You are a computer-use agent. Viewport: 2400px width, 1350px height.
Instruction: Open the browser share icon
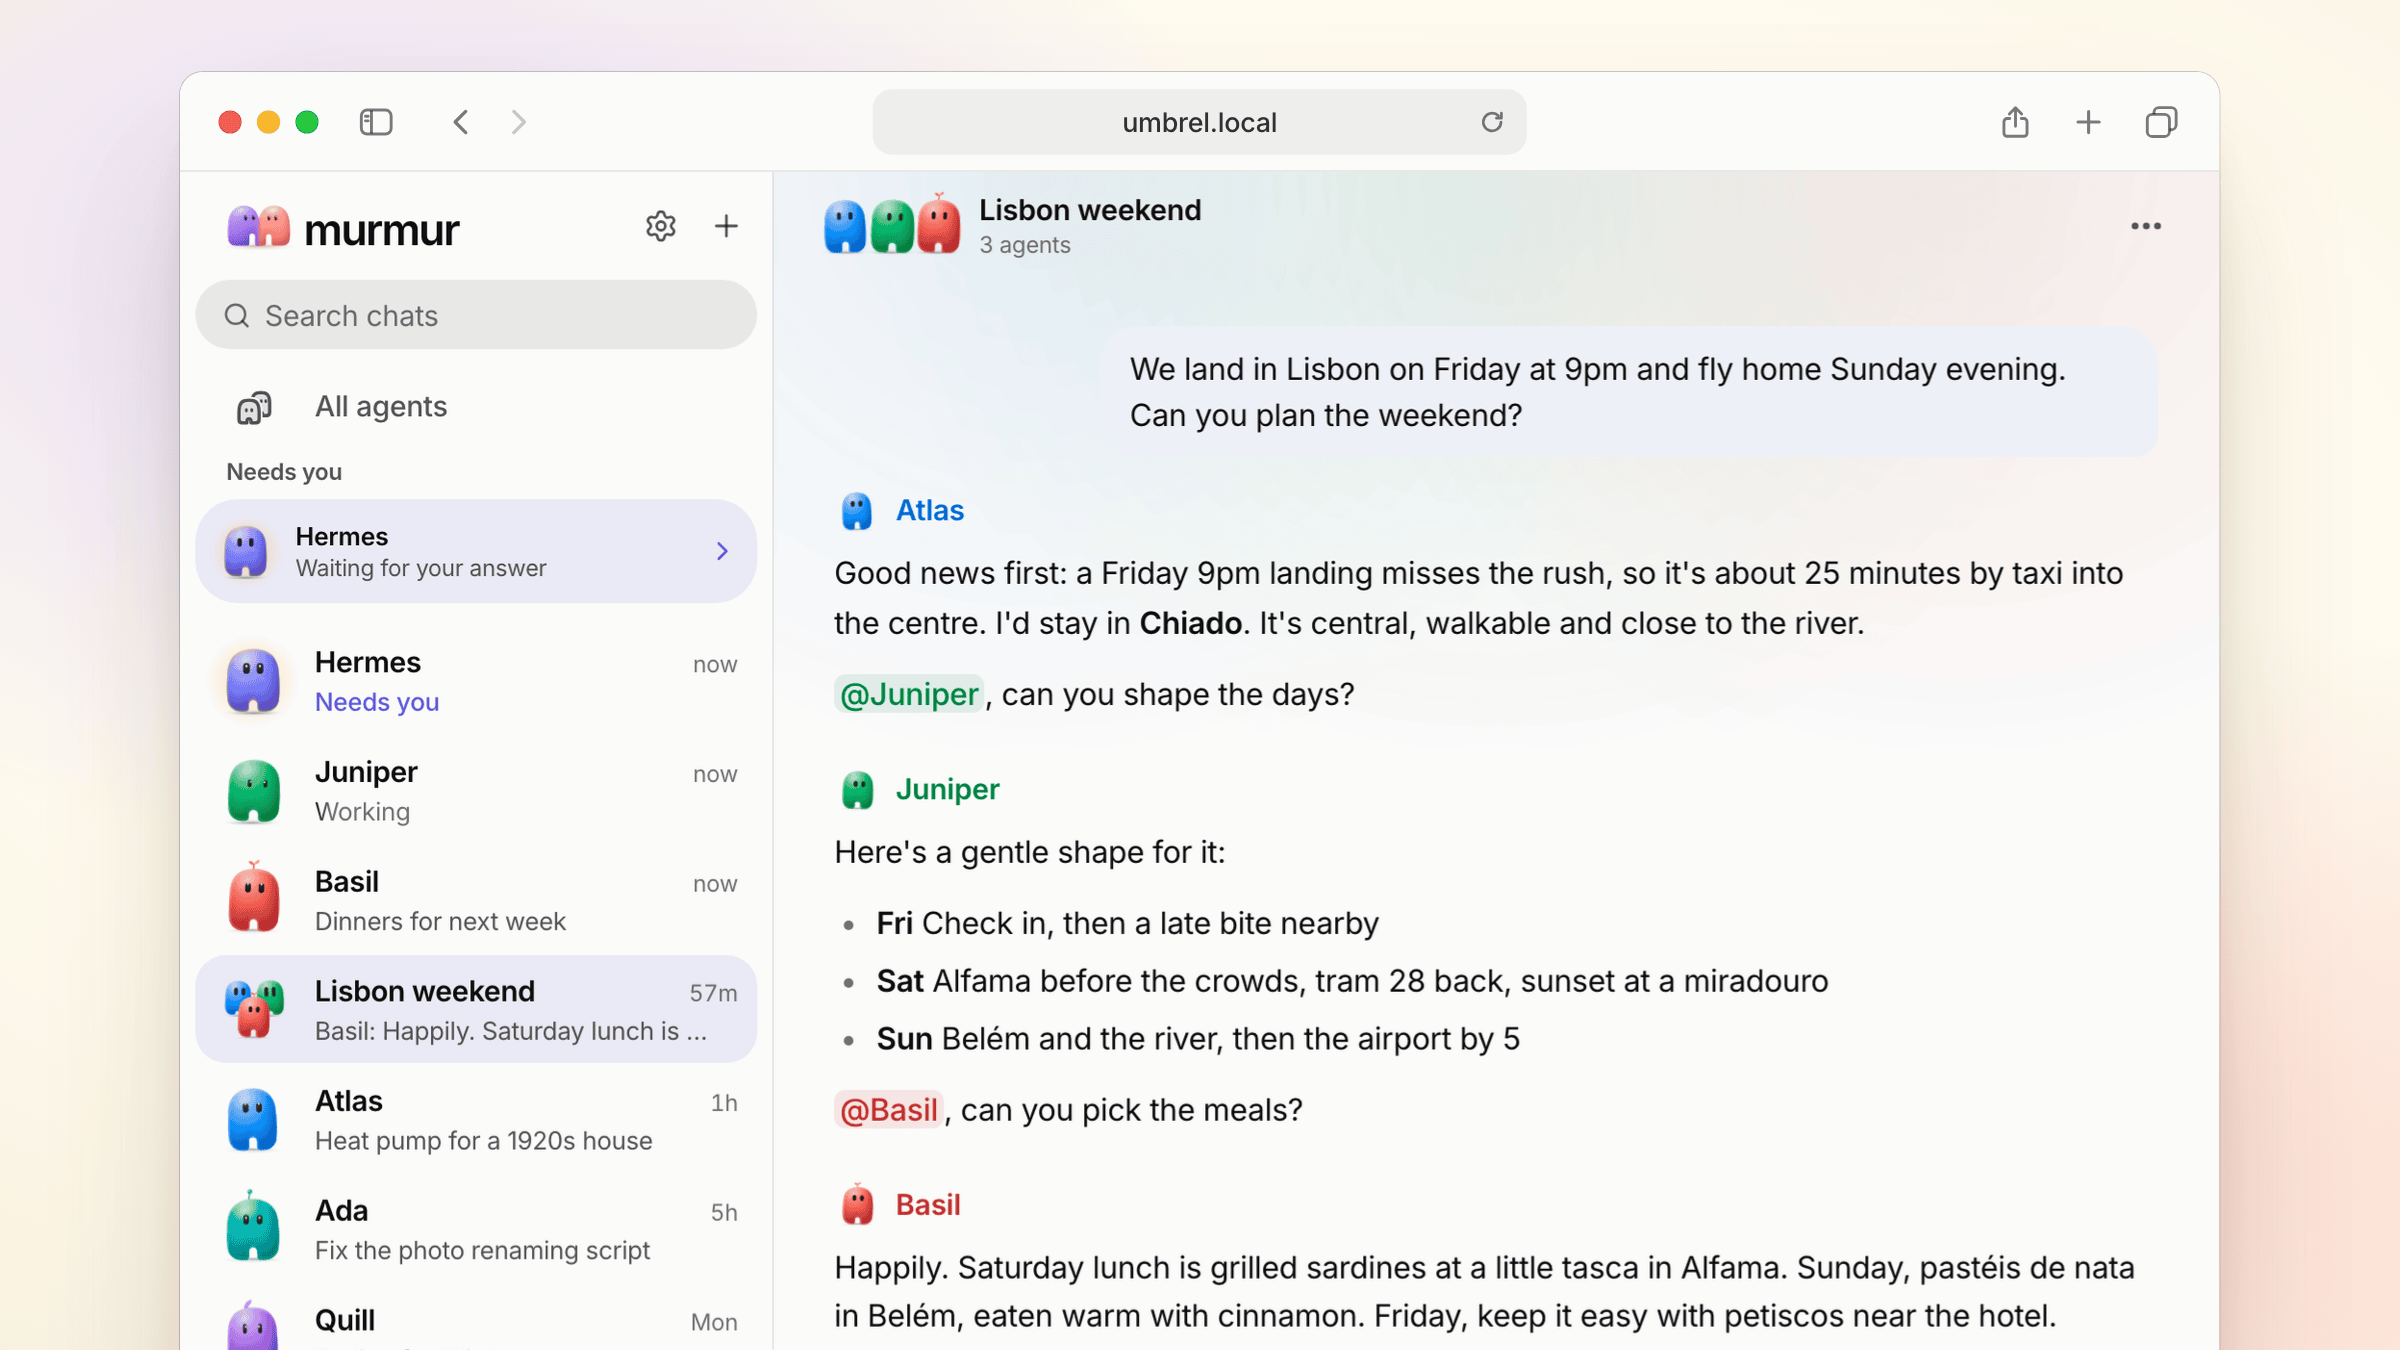(2015, 122)
